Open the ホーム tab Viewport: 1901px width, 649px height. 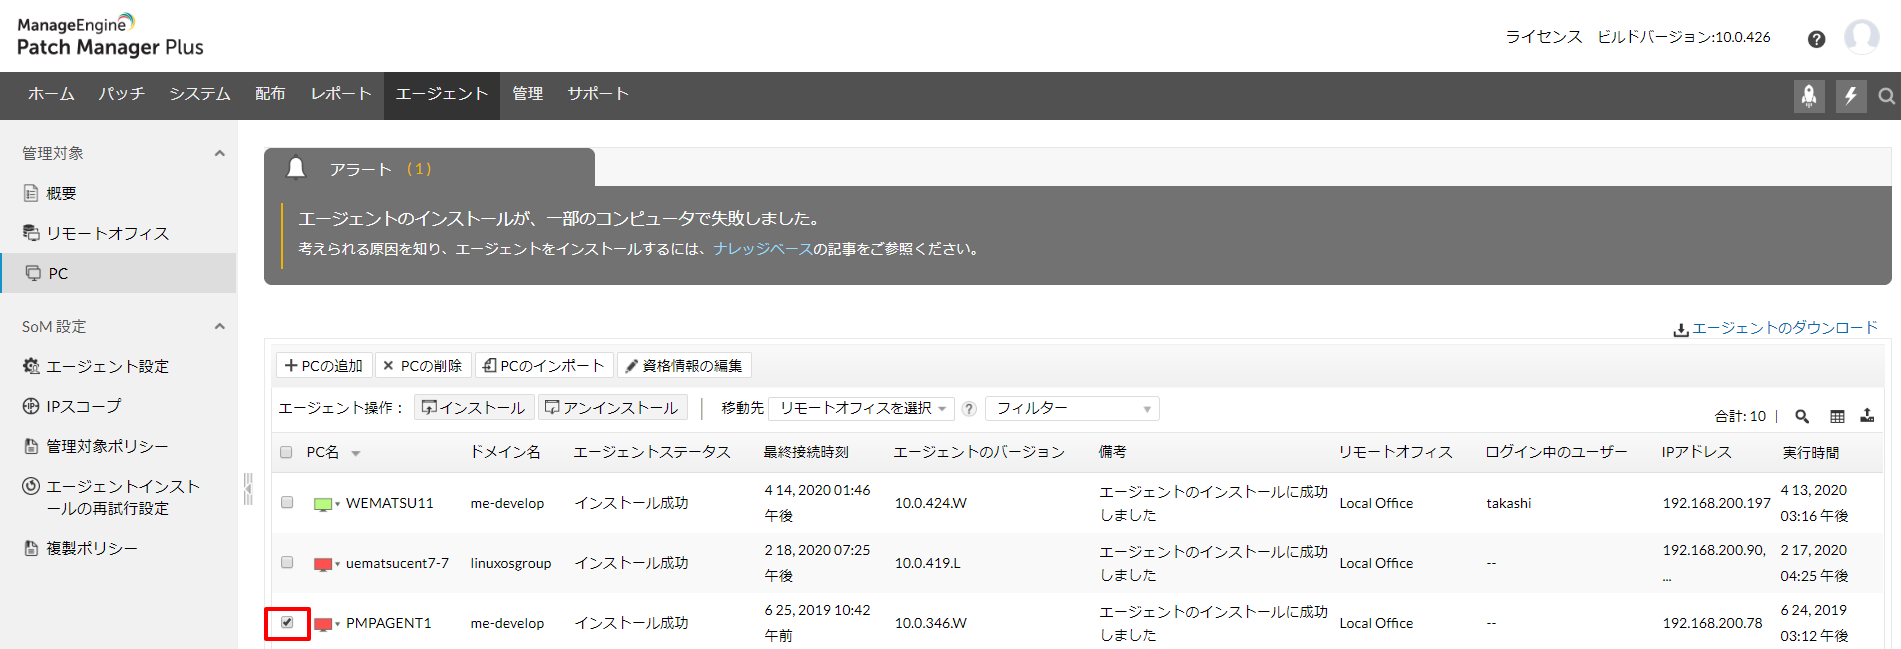pyautogui.click(x=51, y=94)
